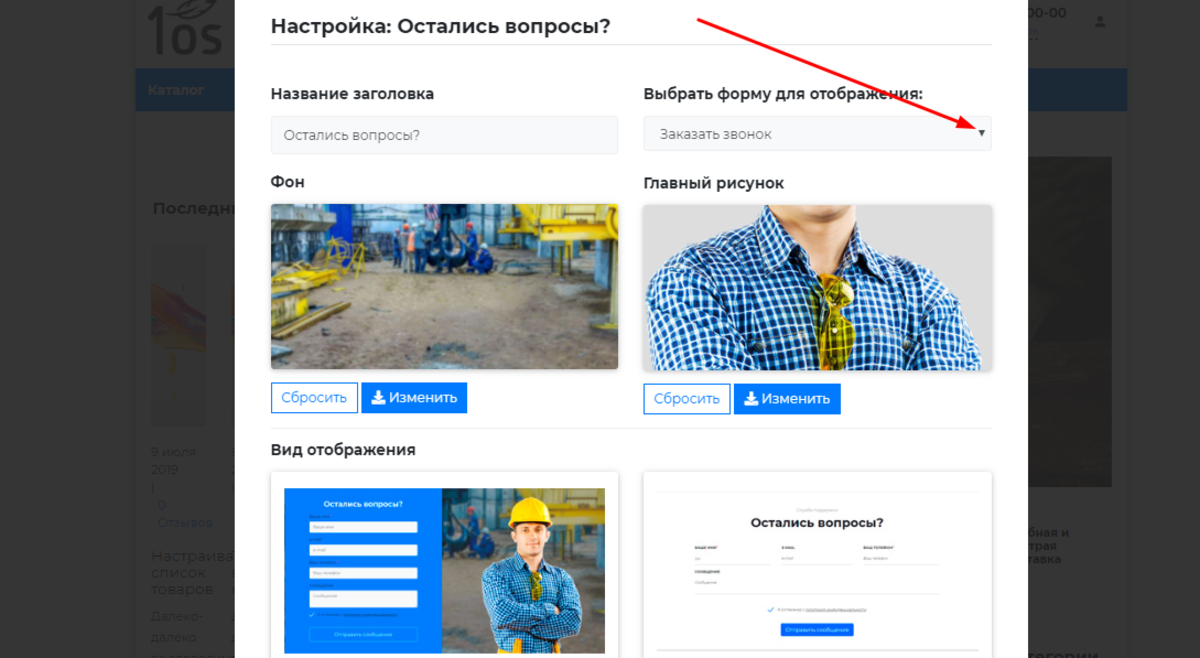Screen dimensions: 1200x658
Task: Reset the Главный рисунок image with 'Сбросить'
Action: pos(687,399)
